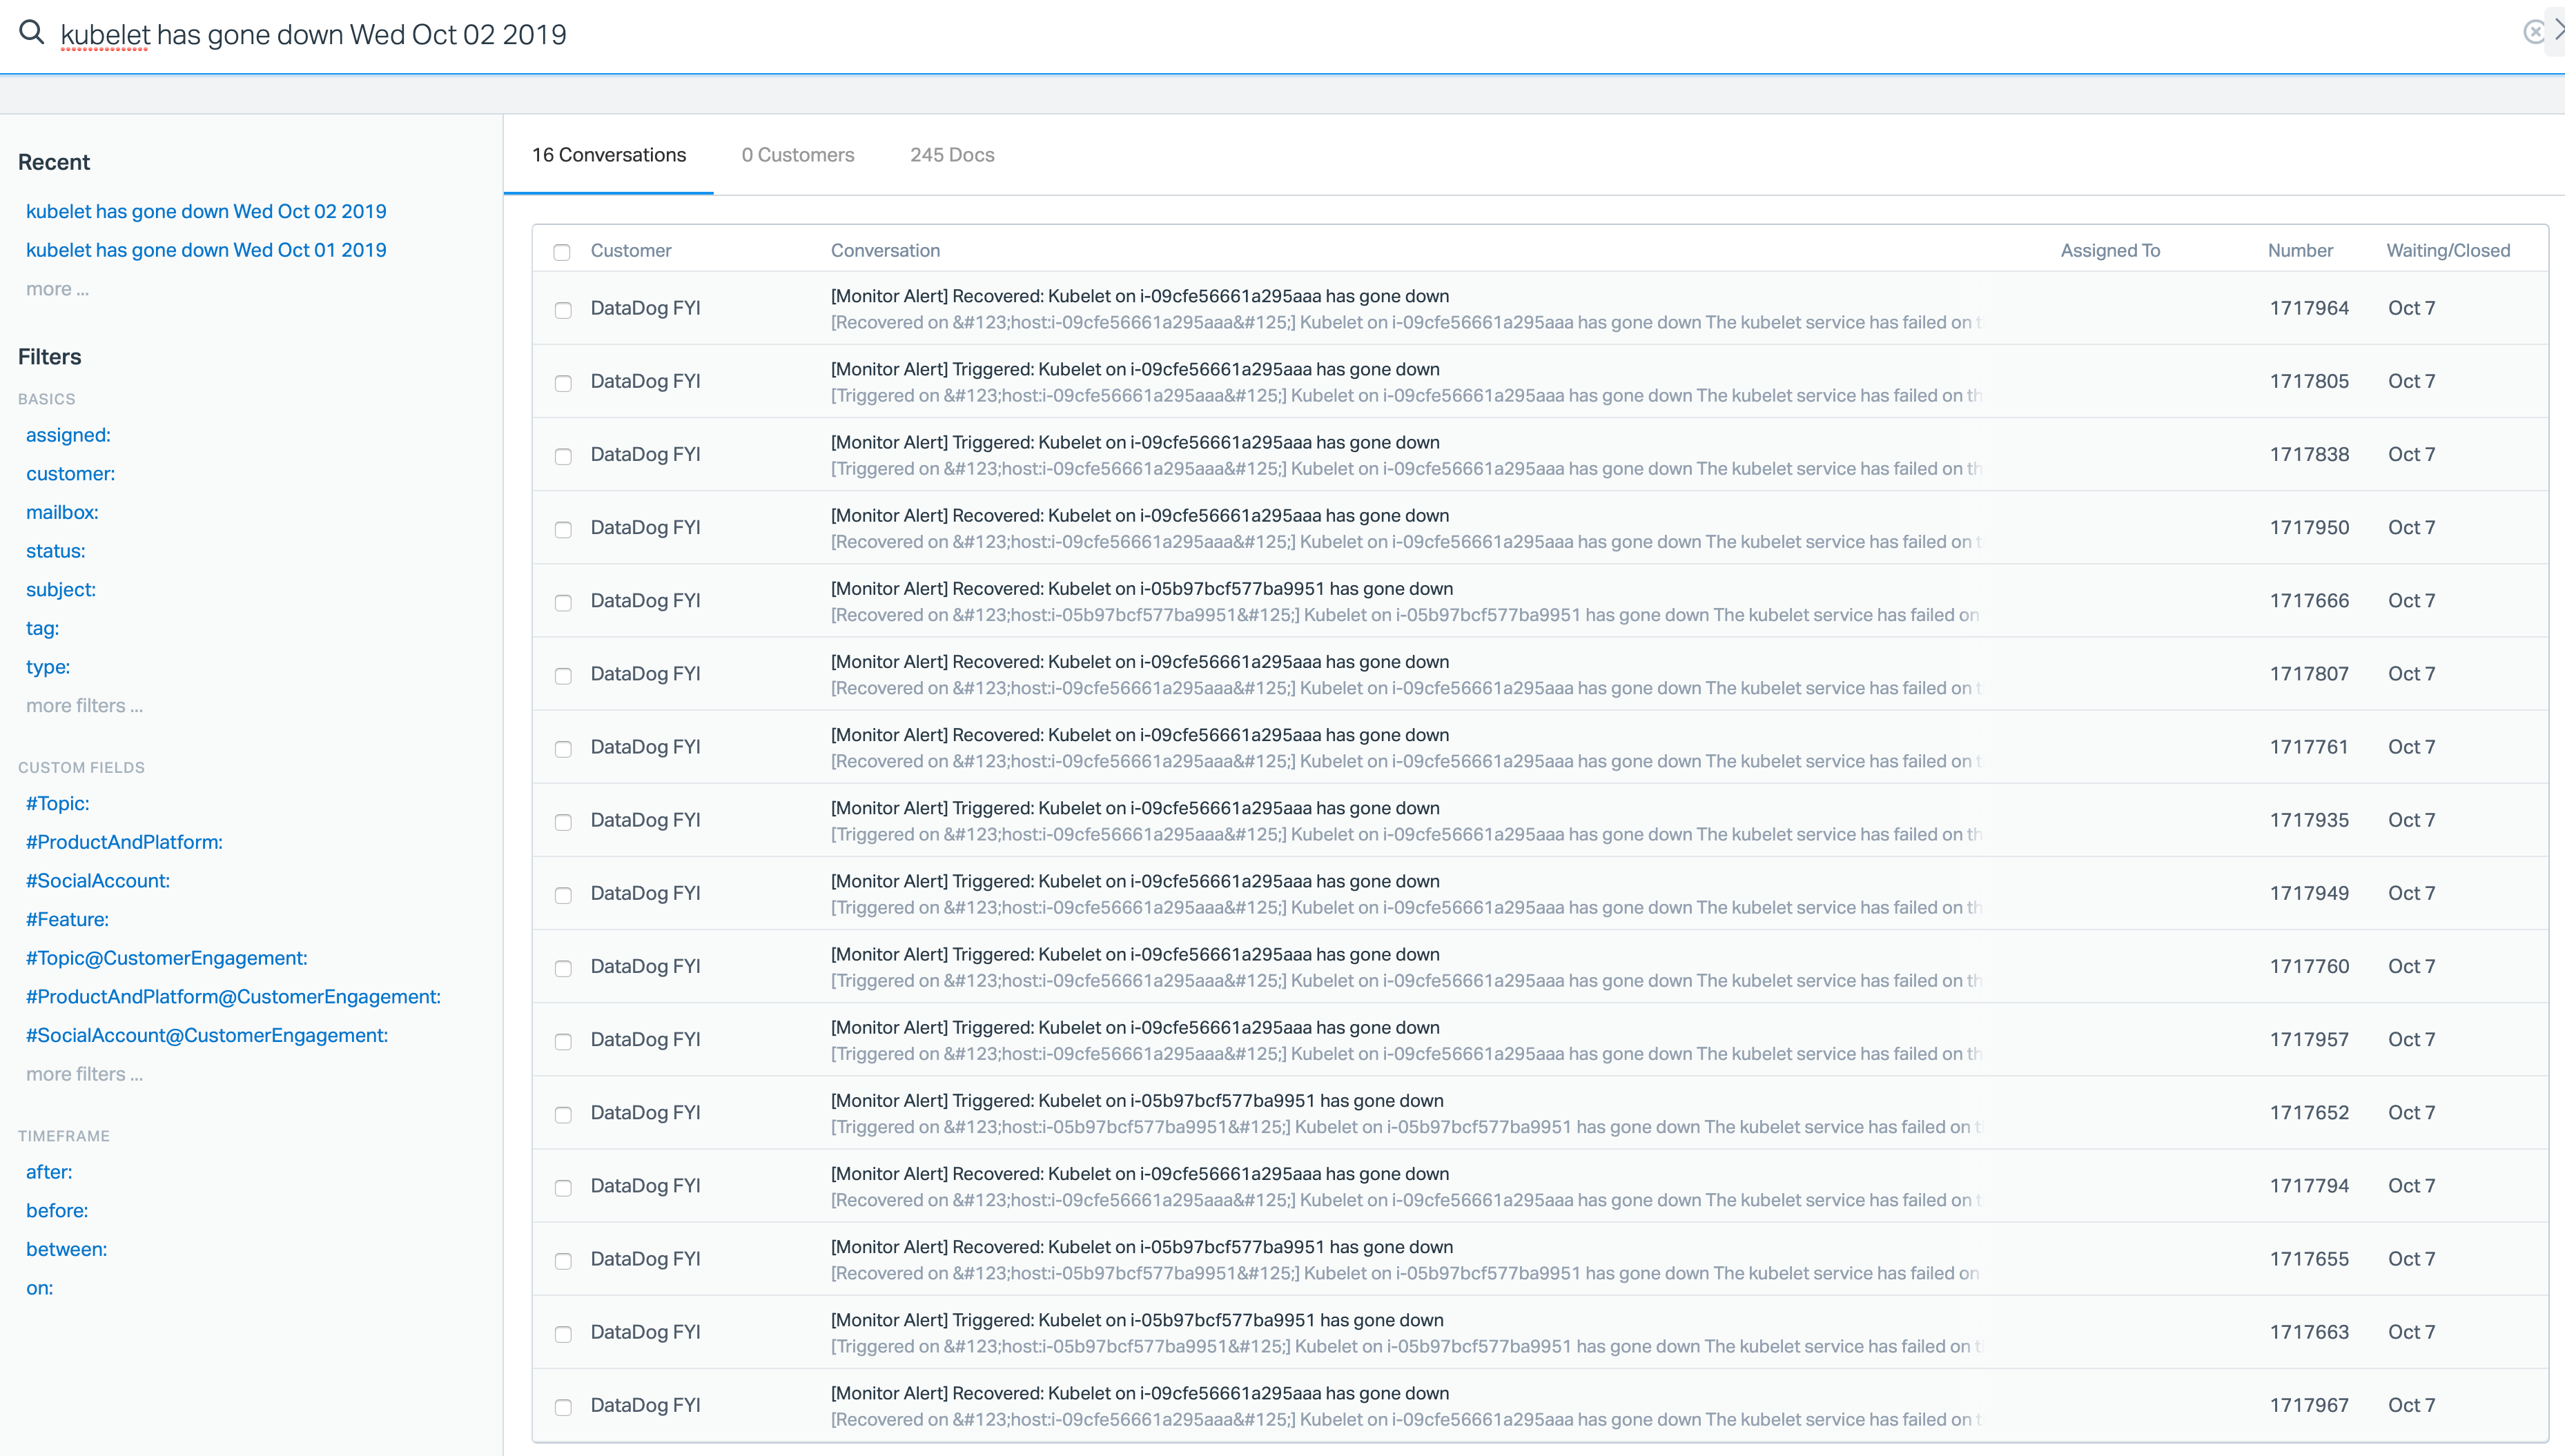Add the mailbox: filter
Viewport: 2565px width, 1456px height.
[x=62, y=512]
